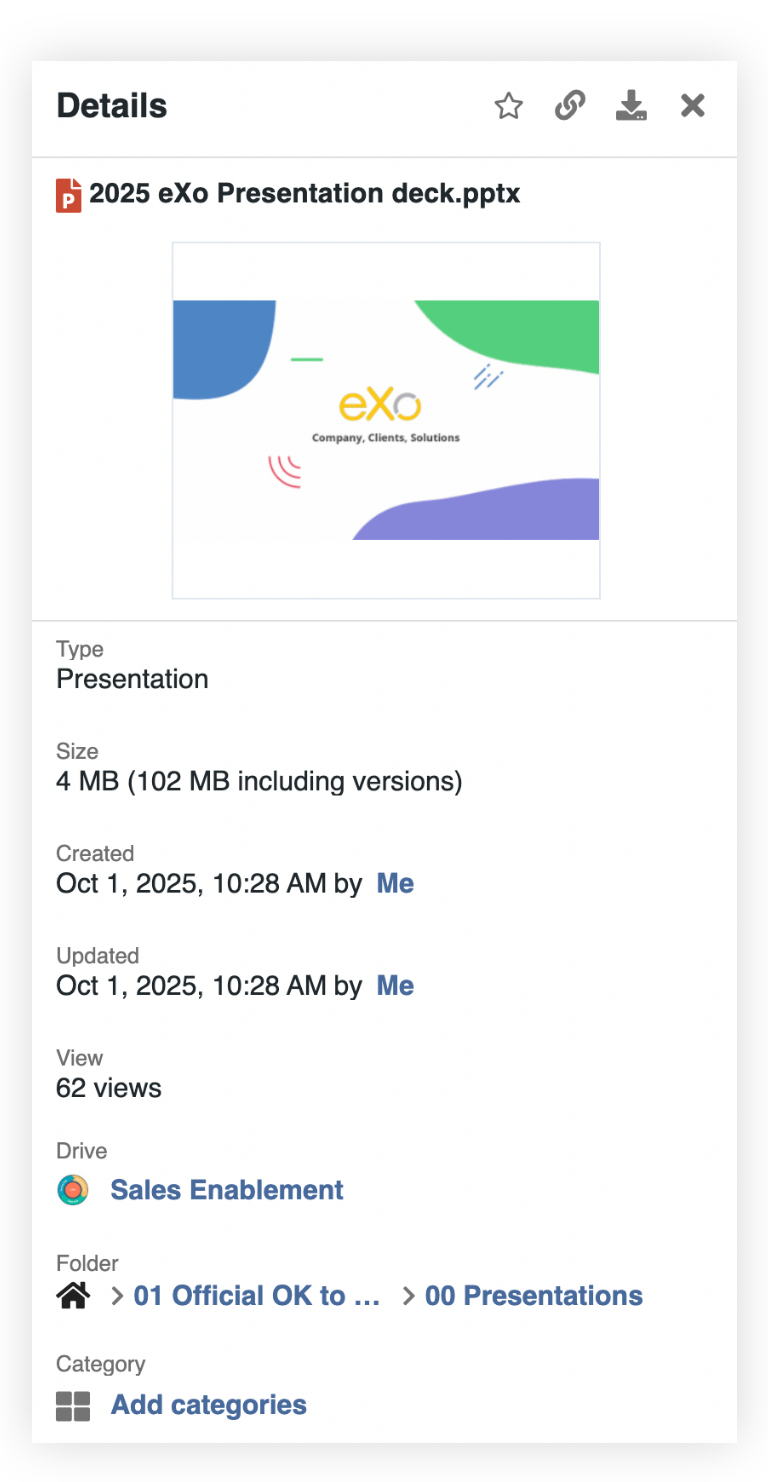Open the '01 Official OK to …' folder
The image size is (768, 1482).
pyautogui.click(x=257, y=1296)
